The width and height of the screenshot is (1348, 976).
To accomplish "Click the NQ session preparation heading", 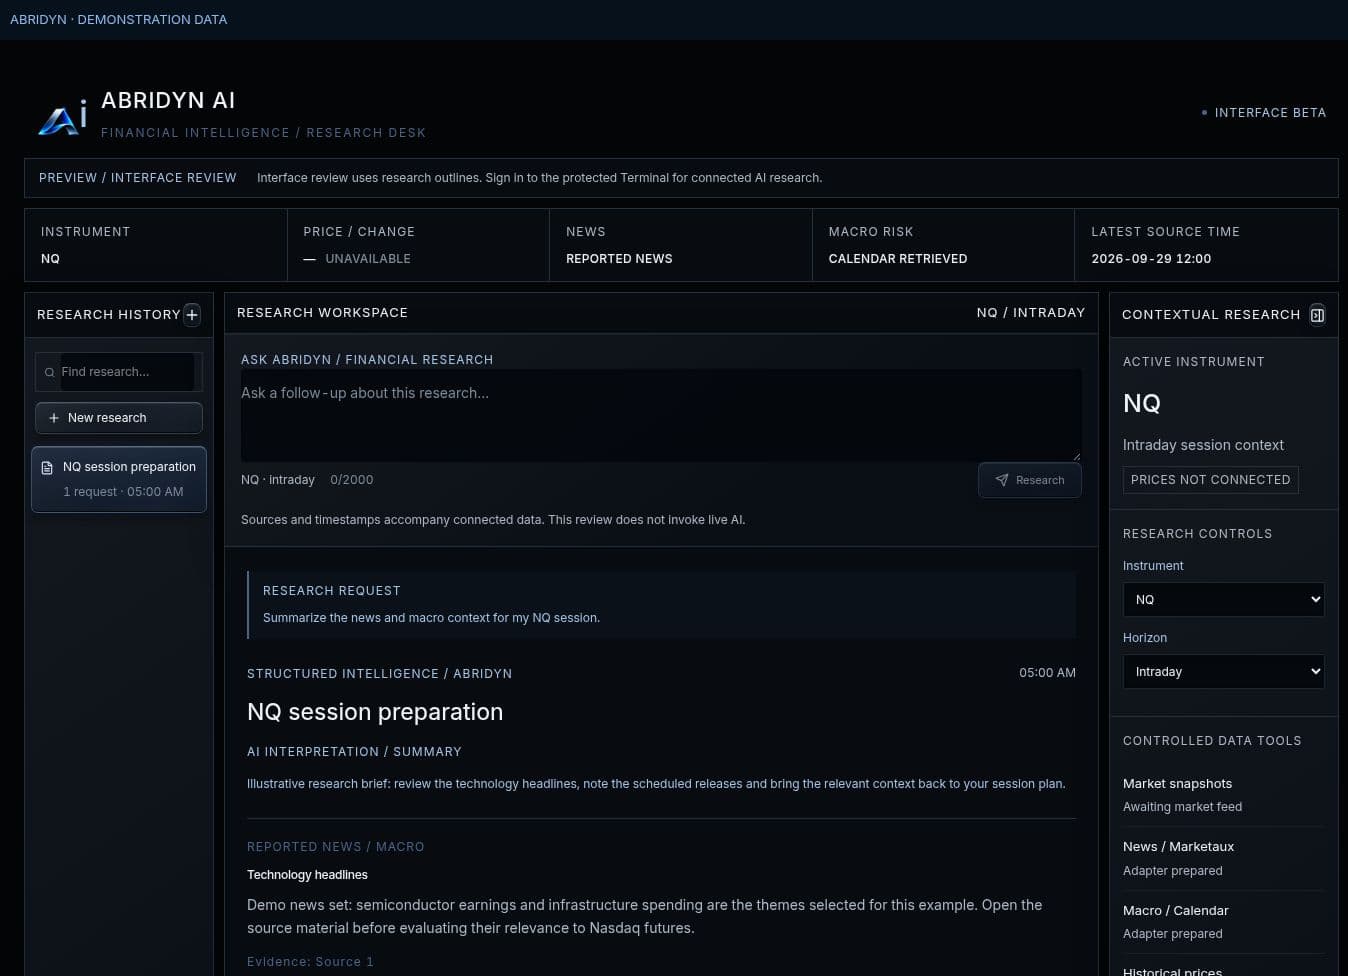I will pos(375,712).
